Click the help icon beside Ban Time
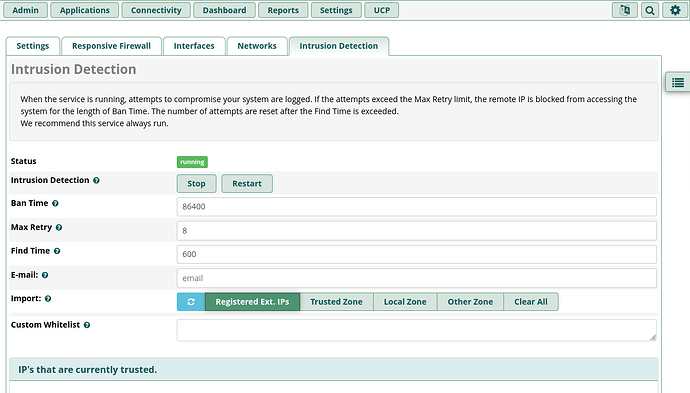690x393 pixels. [55, 203]
